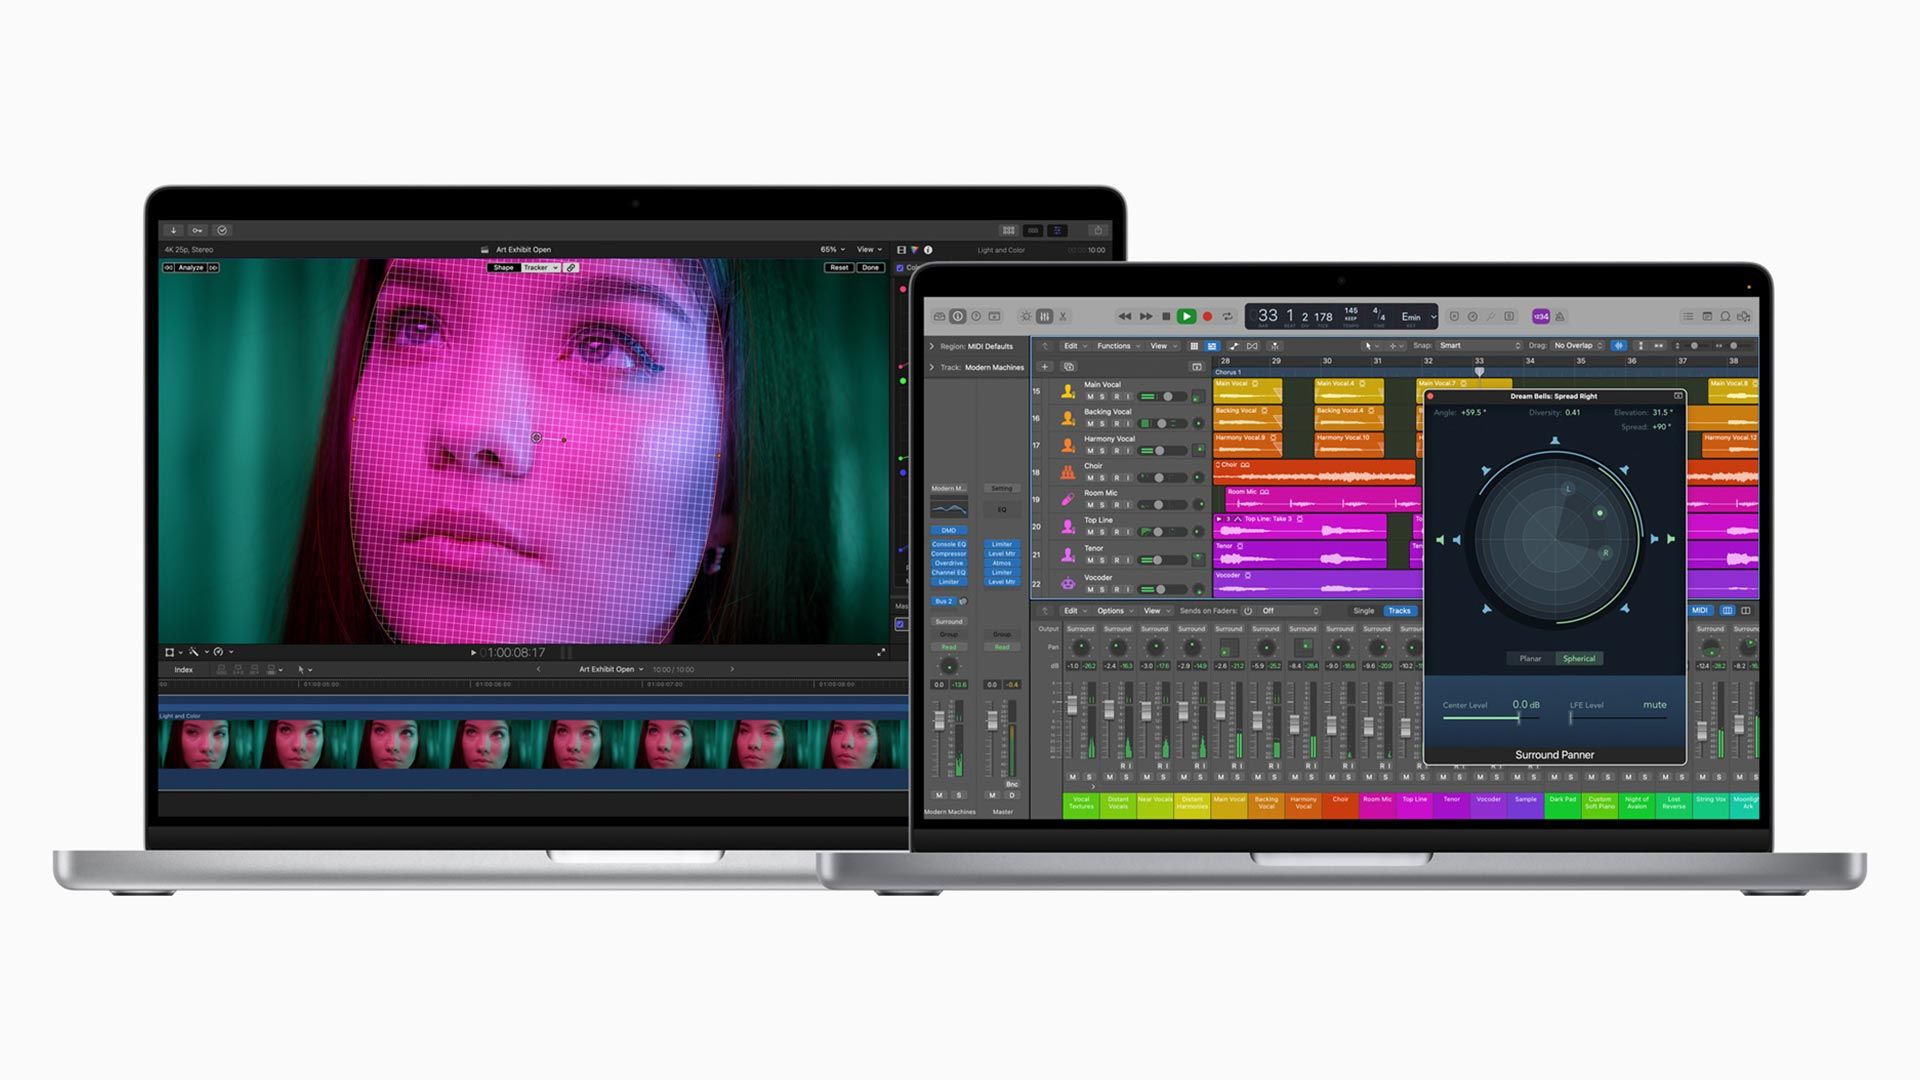Click the Analyze button in the viewer
The image size is (1920, 1080).
pos(190,268)
